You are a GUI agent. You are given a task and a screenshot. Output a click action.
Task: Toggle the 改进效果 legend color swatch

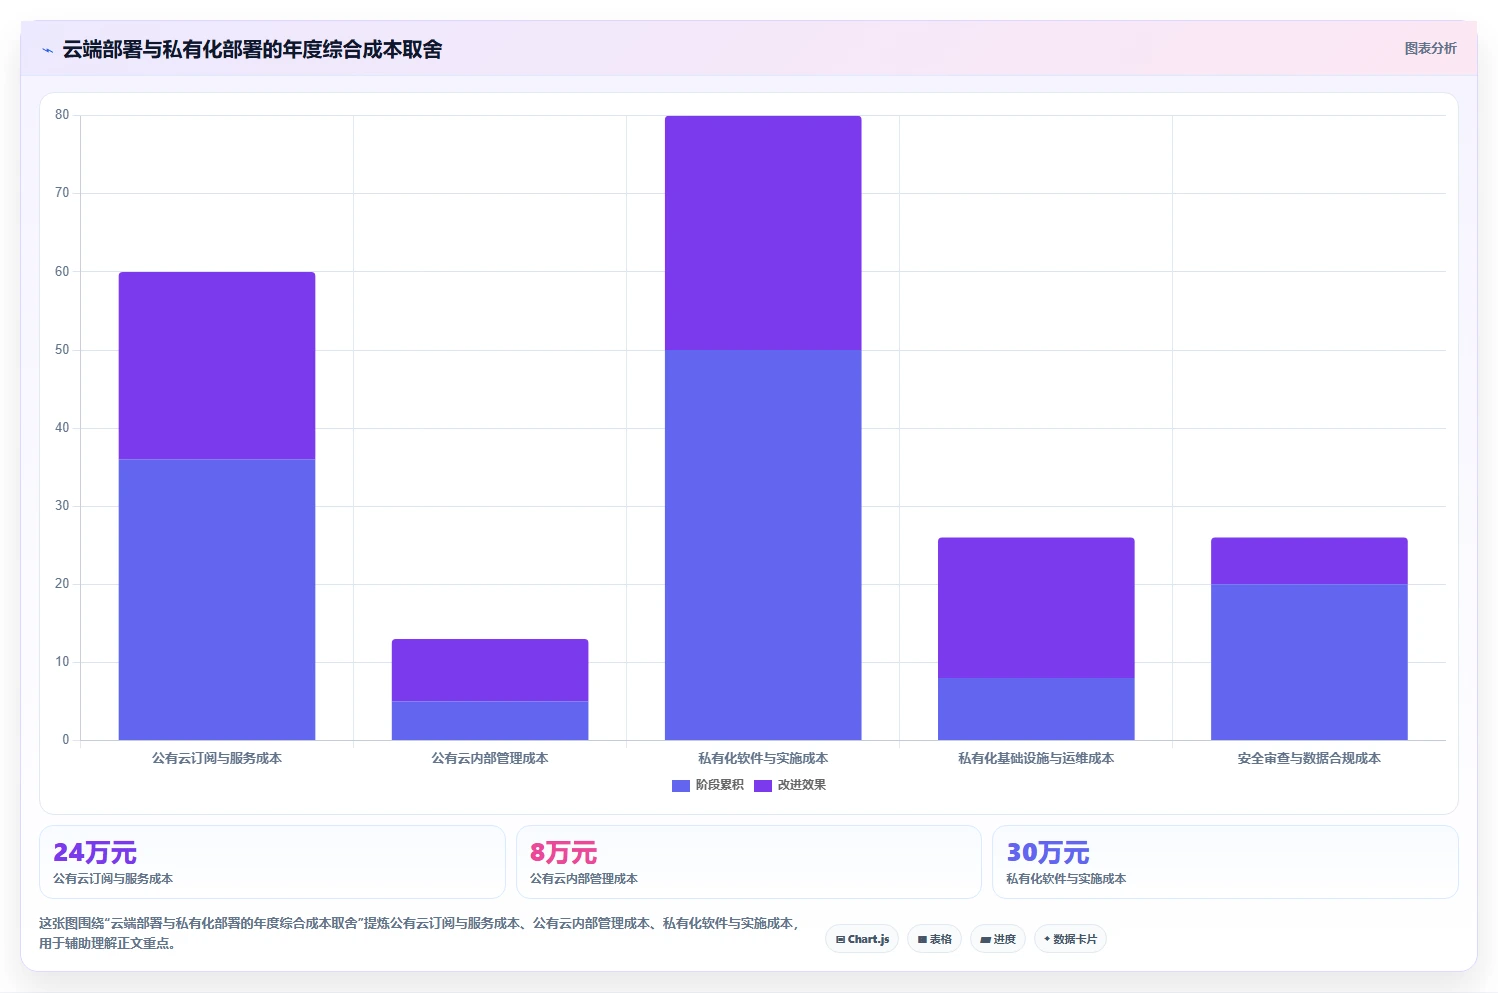click(763, 785)
